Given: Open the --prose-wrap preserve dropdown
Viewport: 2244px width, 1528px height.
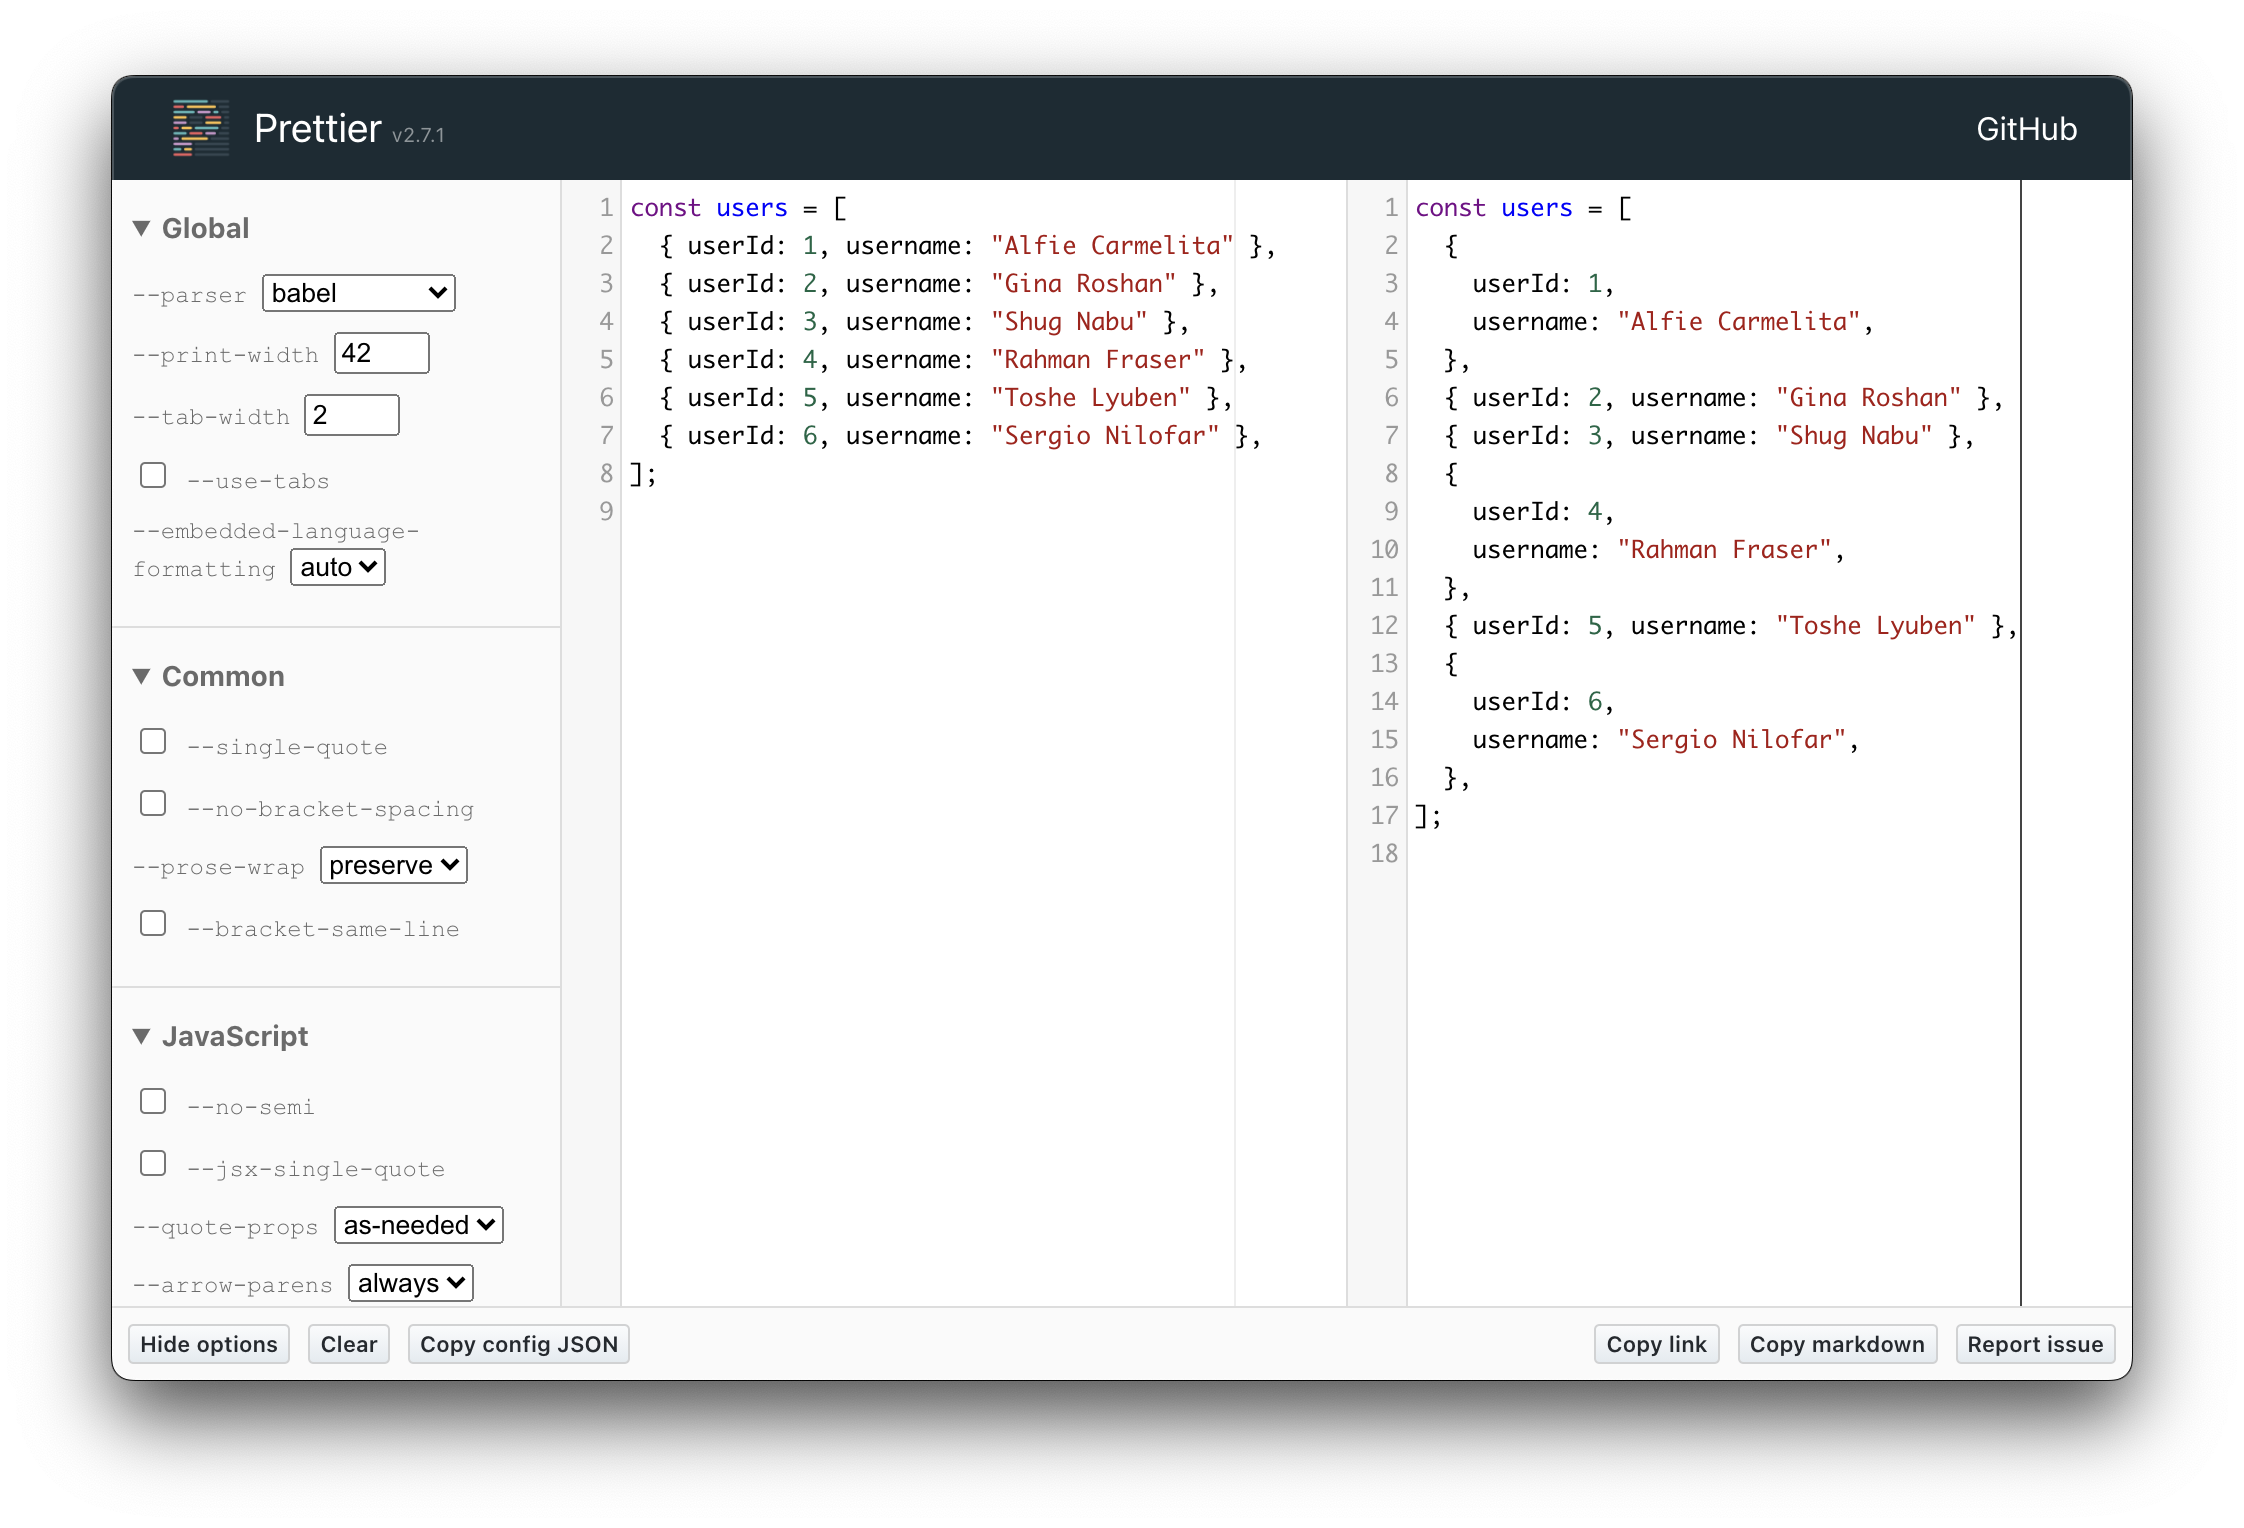Looking at the screenshot, I should 393,865.
